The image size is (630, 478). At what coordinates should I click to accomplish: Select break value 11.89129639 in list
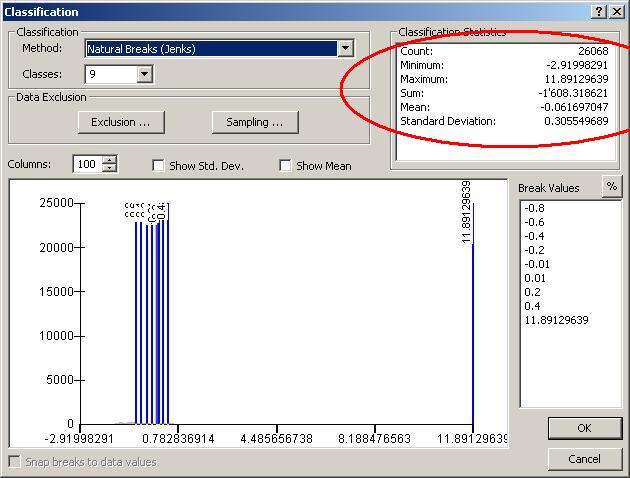click(x=556, y=320)
